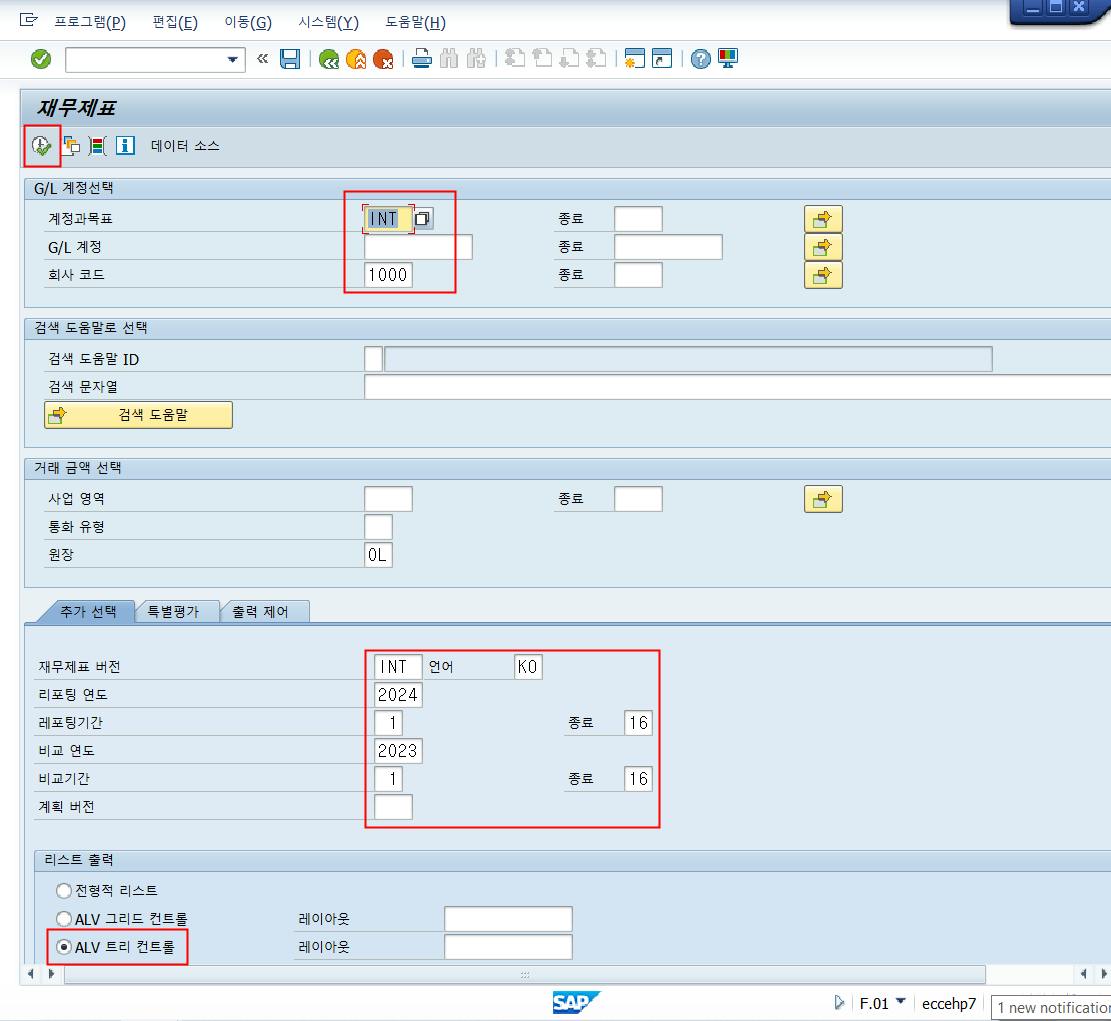
Task: Click the blue Program Documentation info icon
Action: click(x=125, y=146)
